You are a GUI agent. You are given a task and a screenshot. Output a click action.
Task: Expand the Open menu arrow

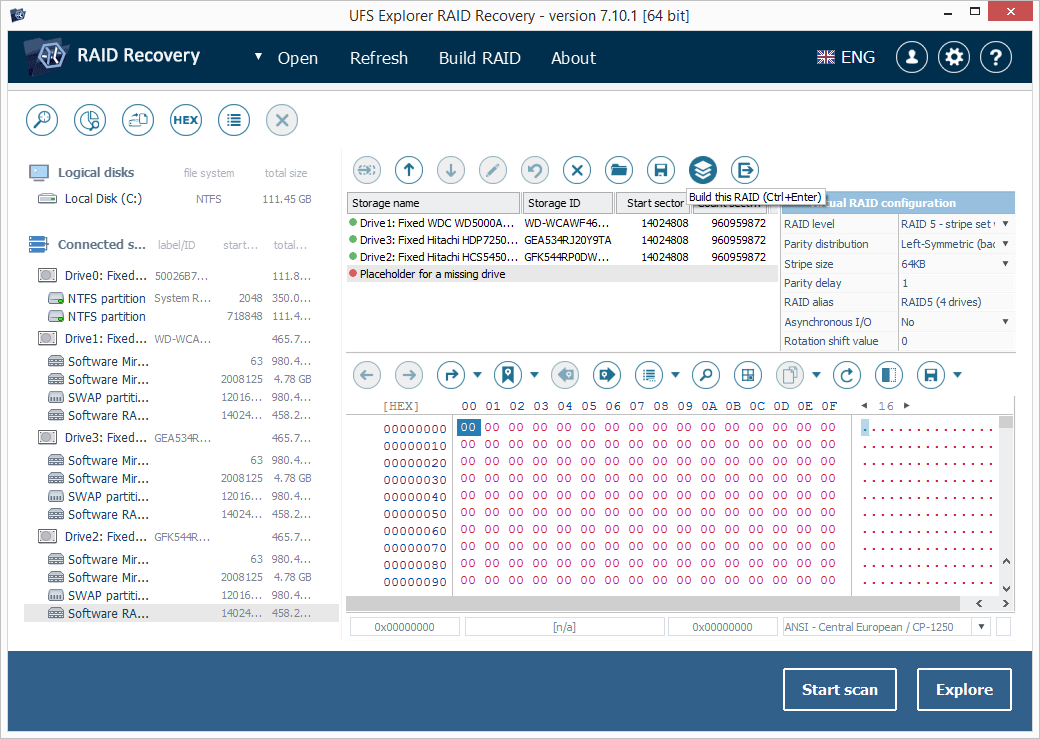point(258,57)
